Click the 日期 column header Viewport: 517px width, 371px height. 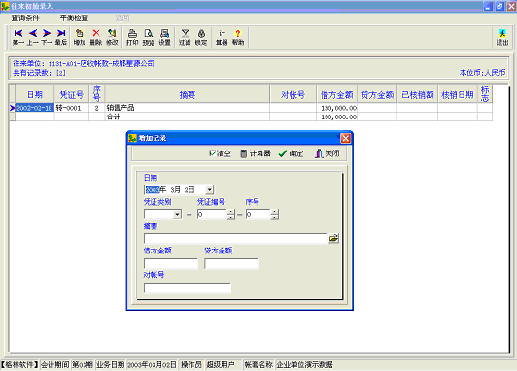[x=35, y=95]
